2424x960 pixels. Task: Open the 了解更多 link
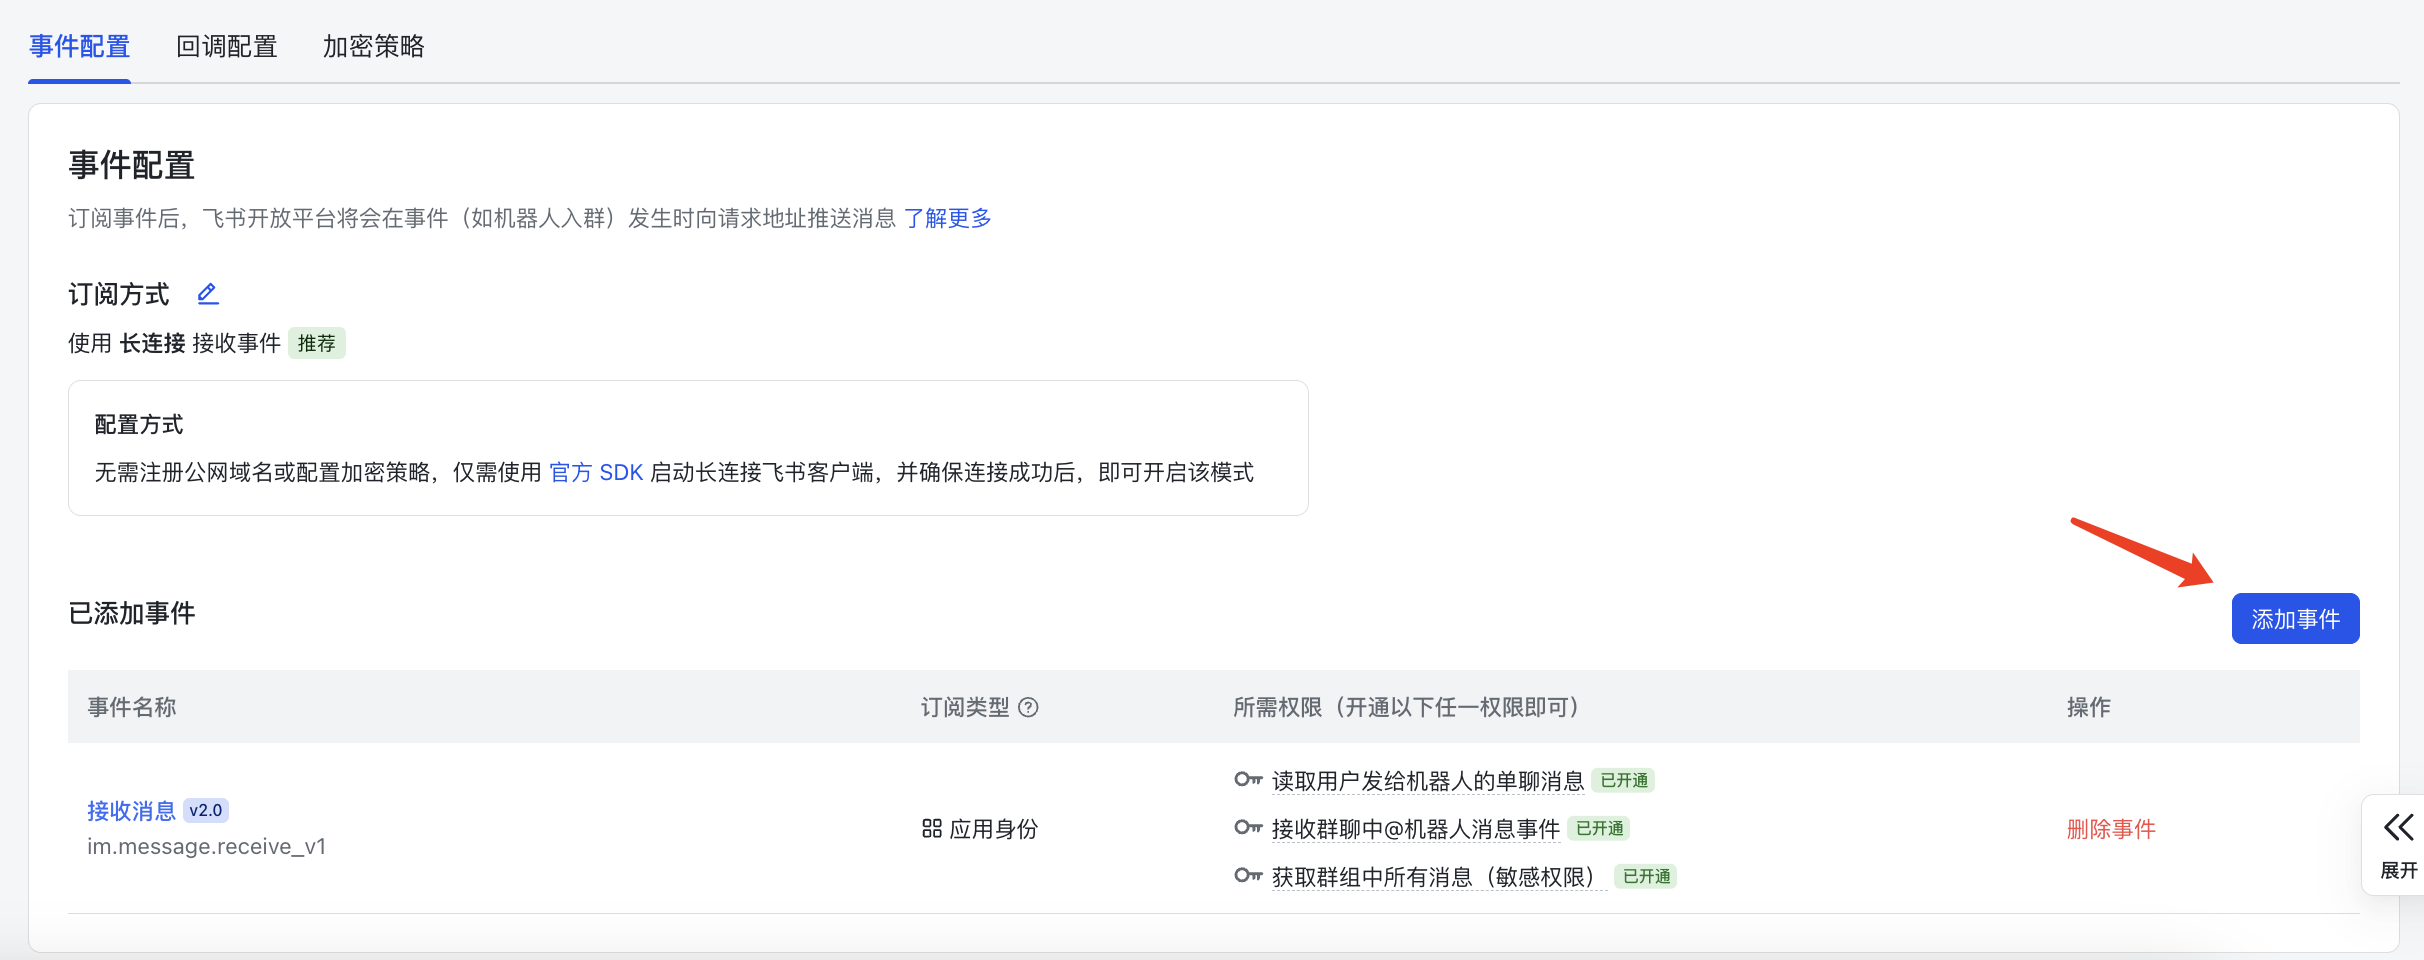pos(947,219)
